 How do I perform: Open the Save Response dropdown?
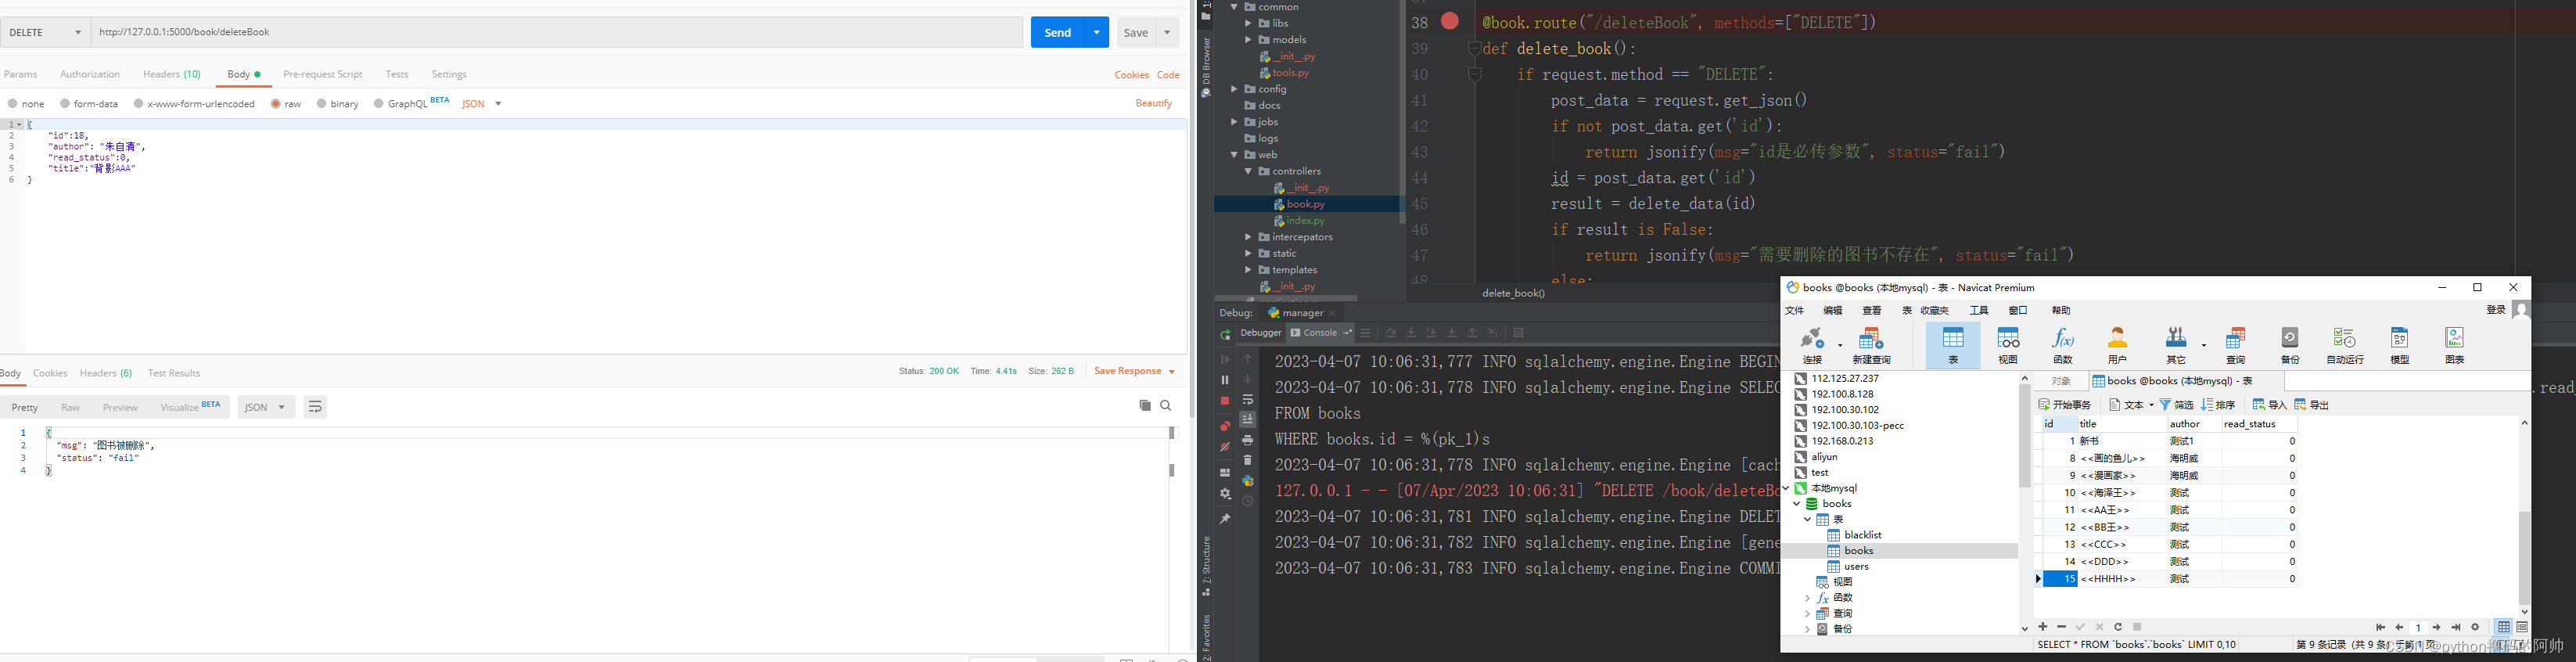pos(1135,371)
